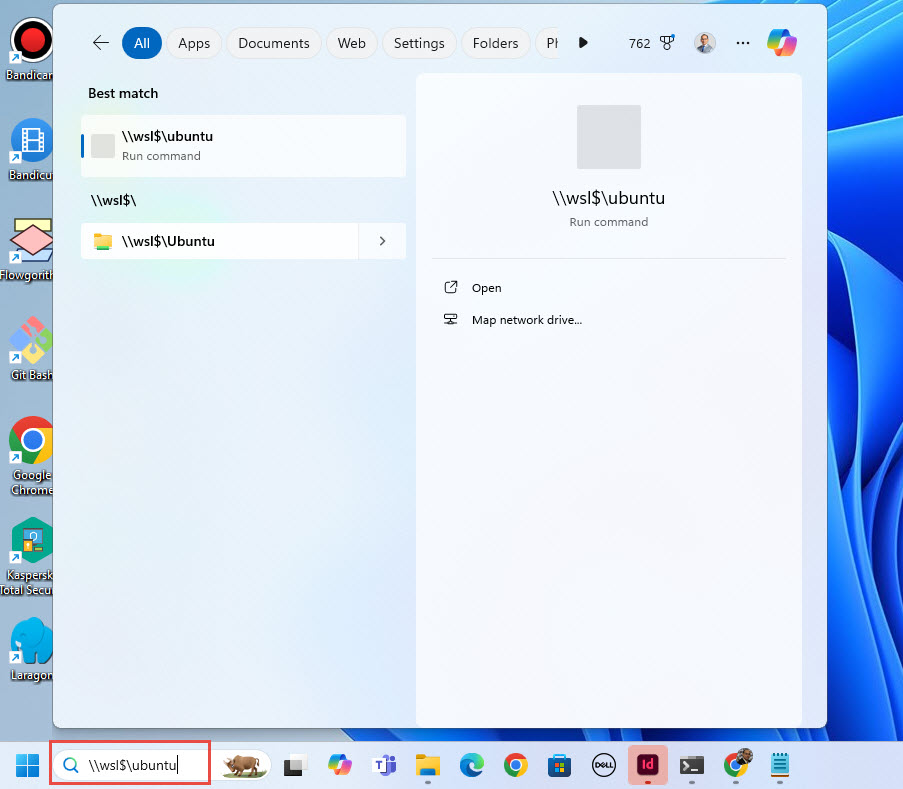The image size is (903, 789).
Task: Open the three-dots options menu
Action: [x=743, y=43]
